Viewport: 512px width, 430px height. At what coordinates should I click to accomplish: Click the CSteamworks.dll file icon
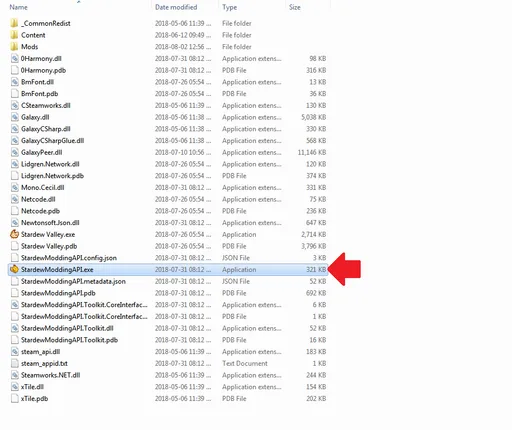pos(14,106)
